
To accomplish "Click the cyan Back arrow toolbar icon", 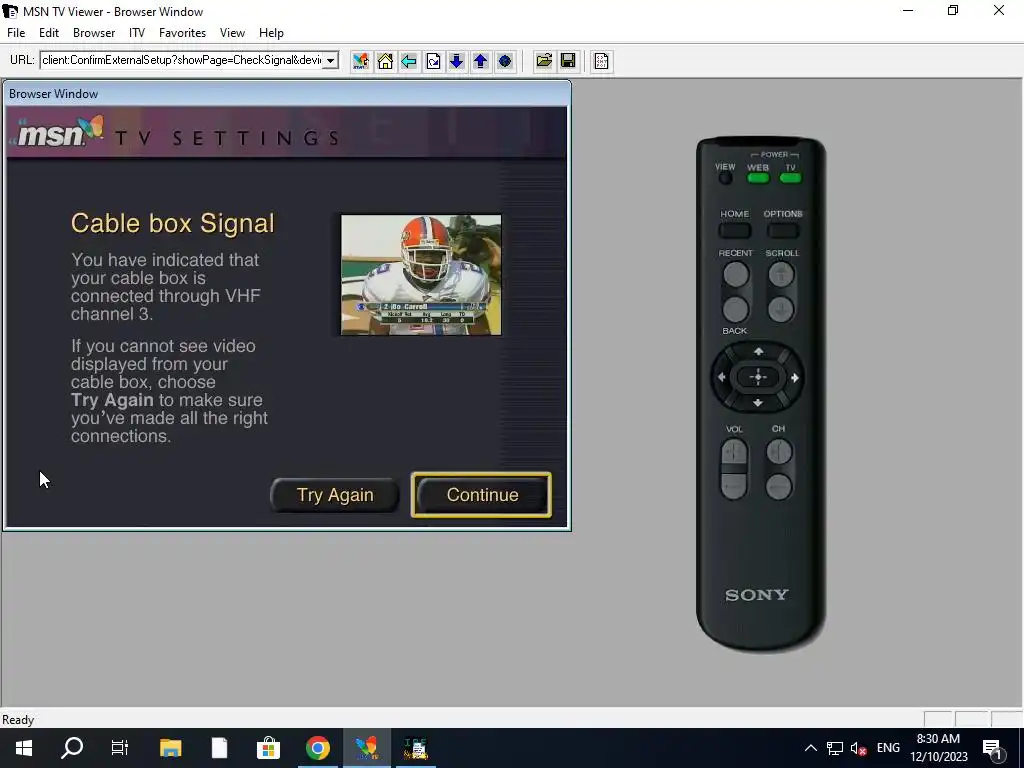I will tap(409, 61).
